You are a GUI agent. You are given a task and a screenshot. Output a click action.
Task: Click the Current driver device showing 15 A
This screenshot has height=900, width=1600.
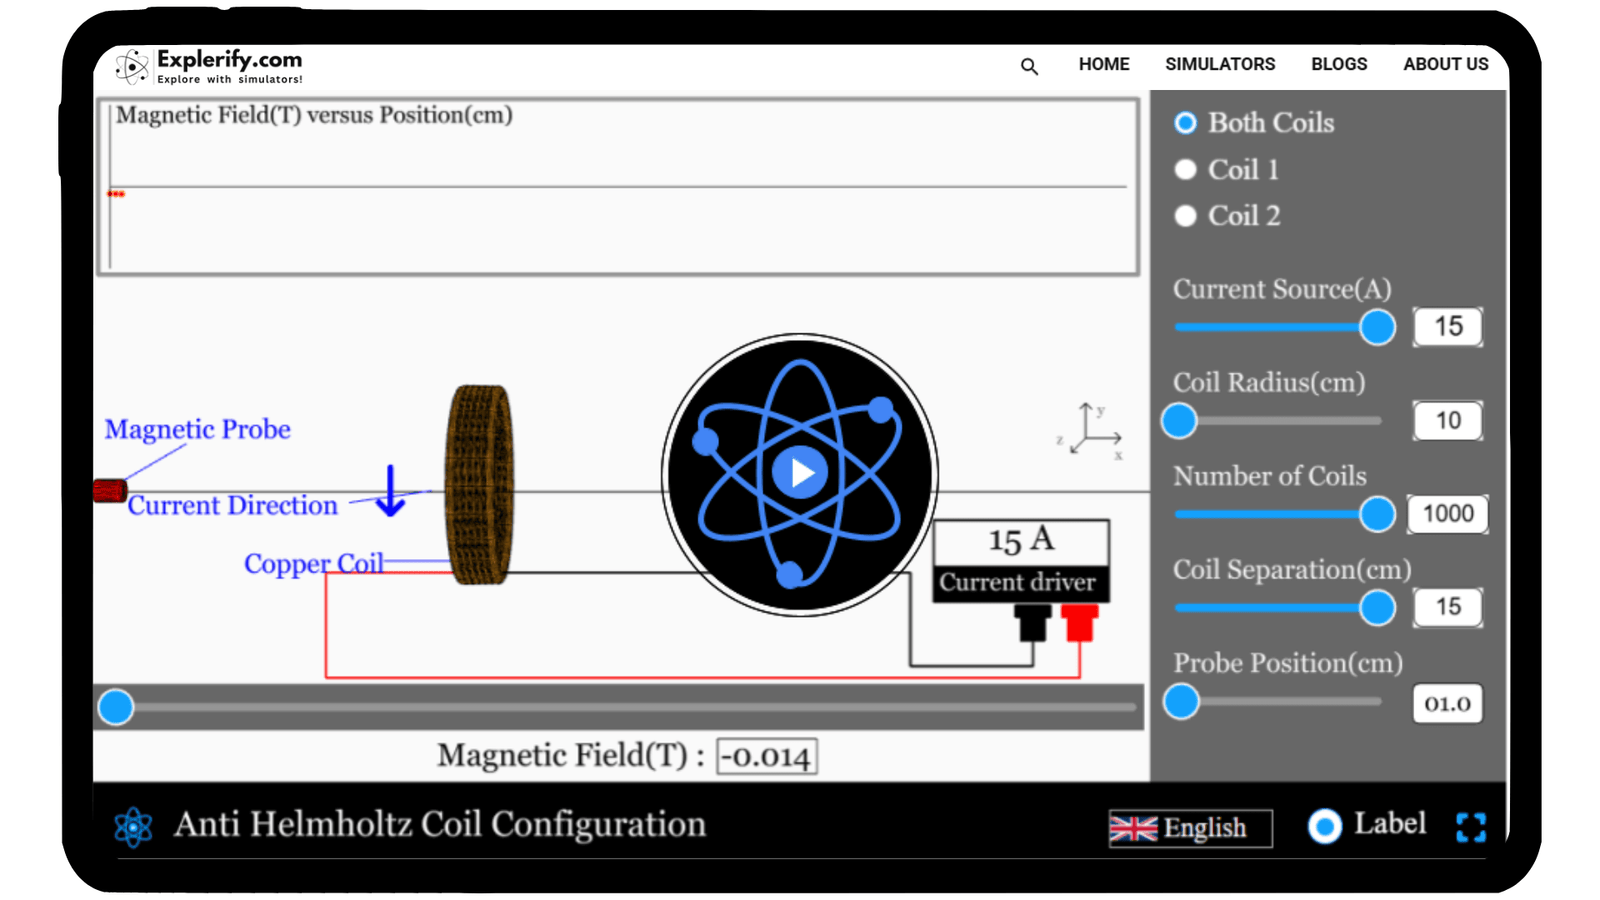point(1020,560)
